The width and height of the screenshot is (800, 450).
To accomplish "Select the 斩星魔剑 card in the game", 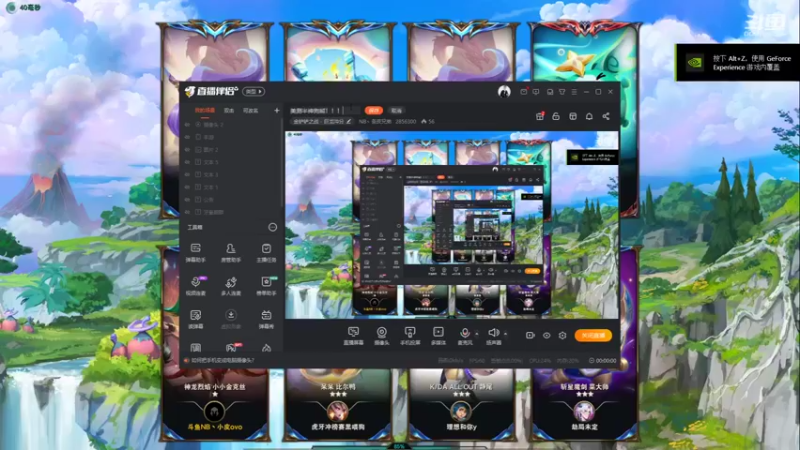I will pyautogui.click(x=585, y=406).
